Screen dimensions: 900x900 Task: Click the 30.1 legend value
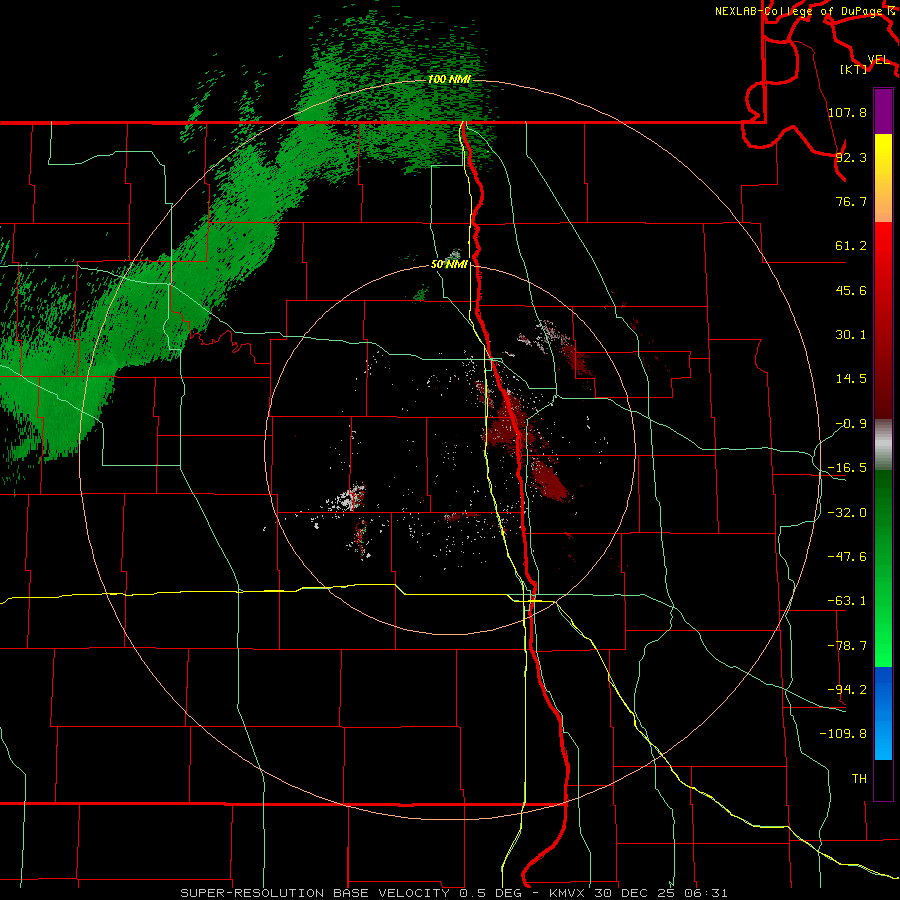851,335
